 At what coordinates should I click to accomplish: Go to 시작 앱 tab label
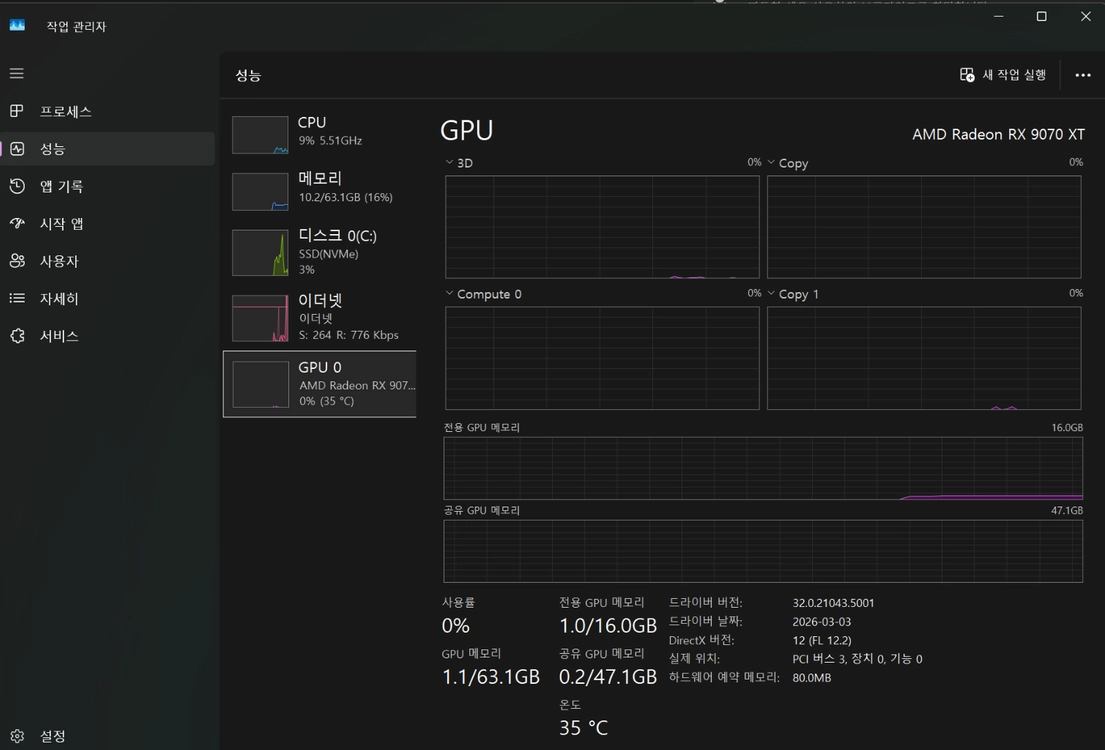click(61, 223)
